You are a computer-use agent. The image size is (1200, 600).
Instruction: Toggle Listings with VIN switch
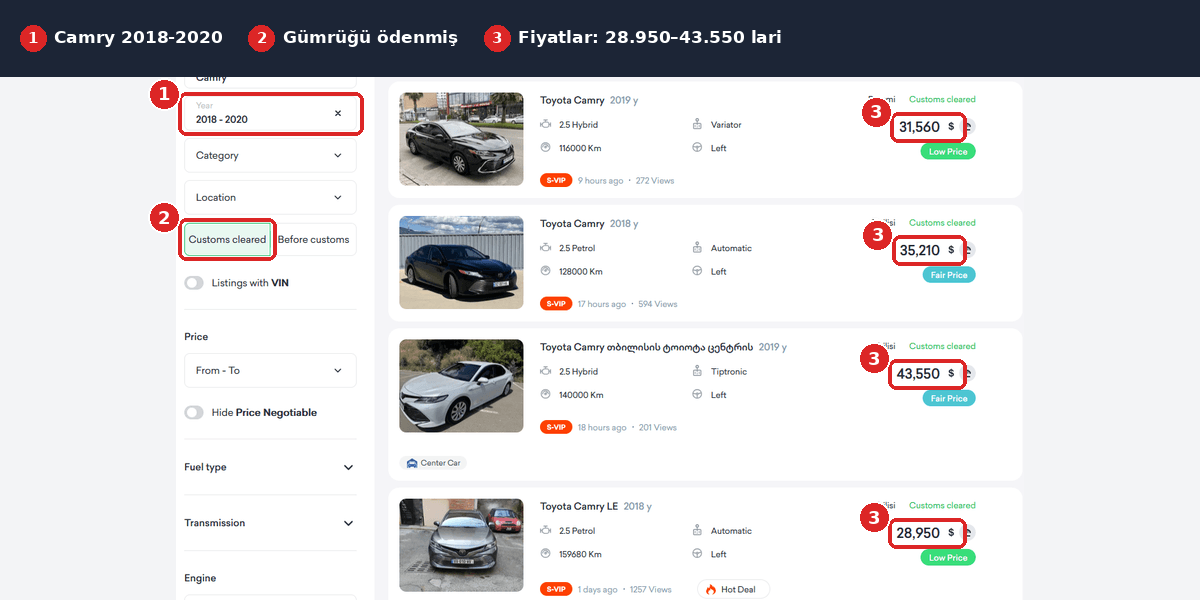point(194,283)
